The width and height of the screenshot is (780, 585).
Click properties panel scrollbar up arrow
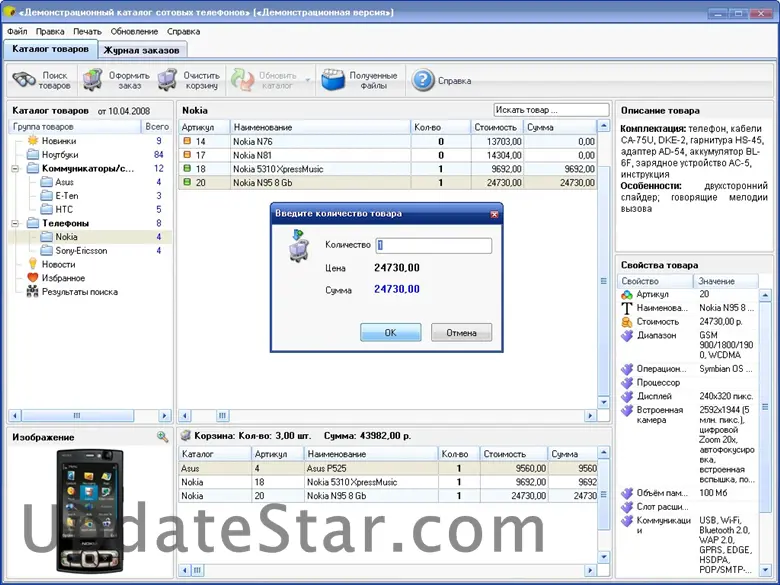(765, 295)
